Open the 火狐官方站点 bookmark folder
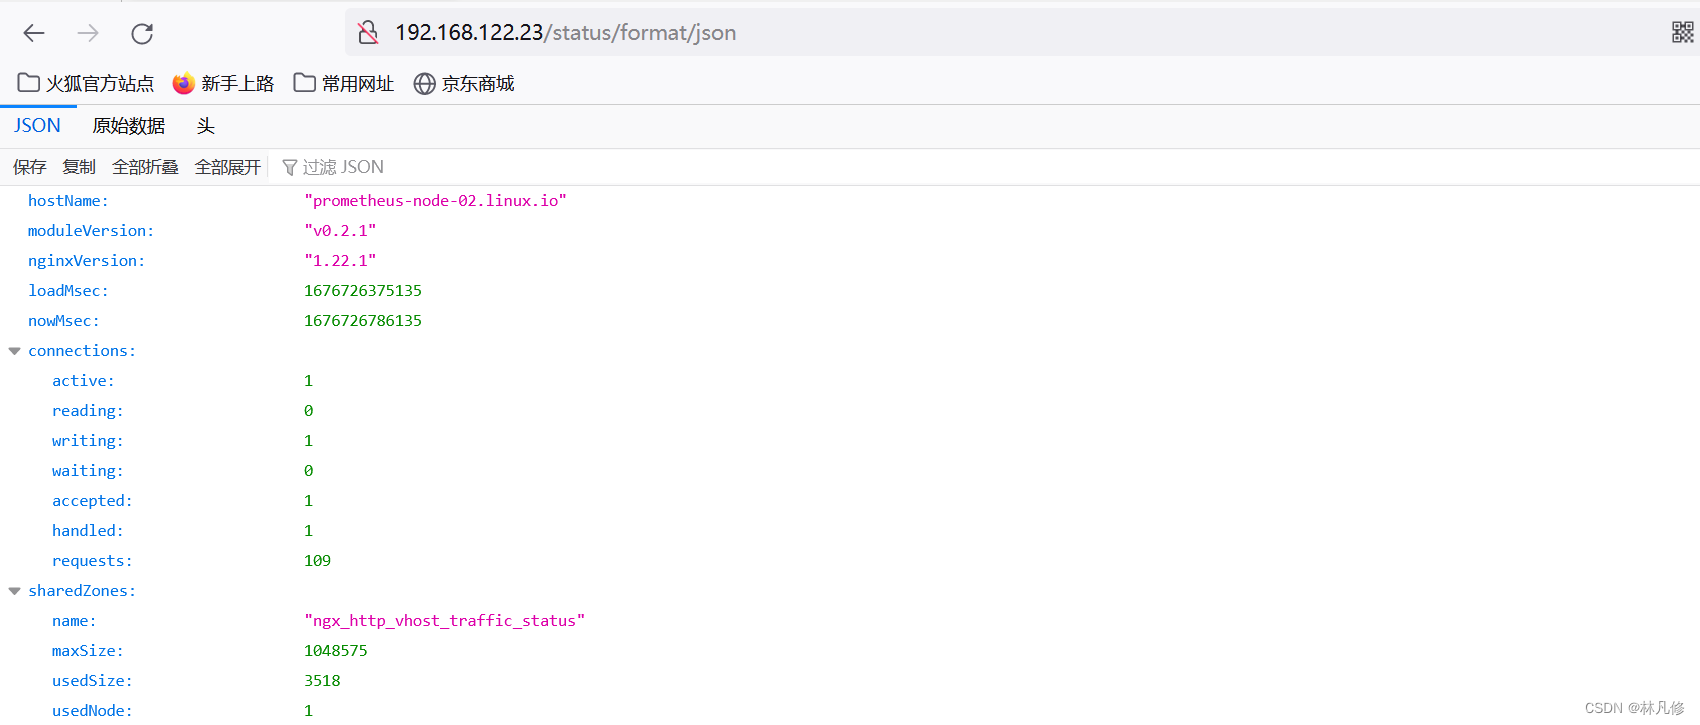 click(x=86, y=83)
